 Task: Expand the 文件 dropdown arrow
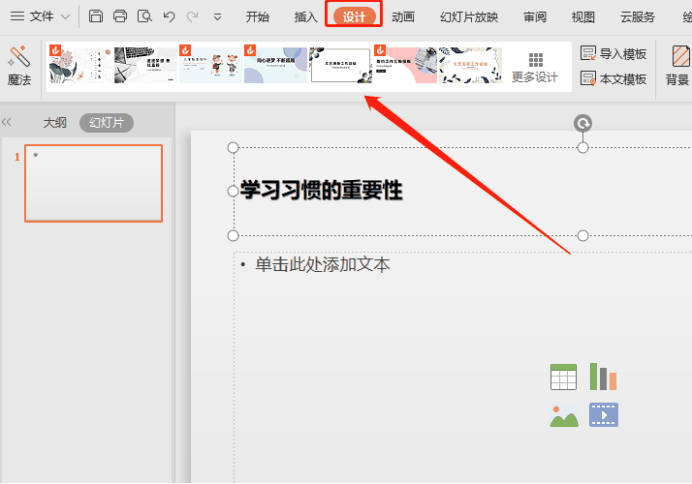pos(65,17)
